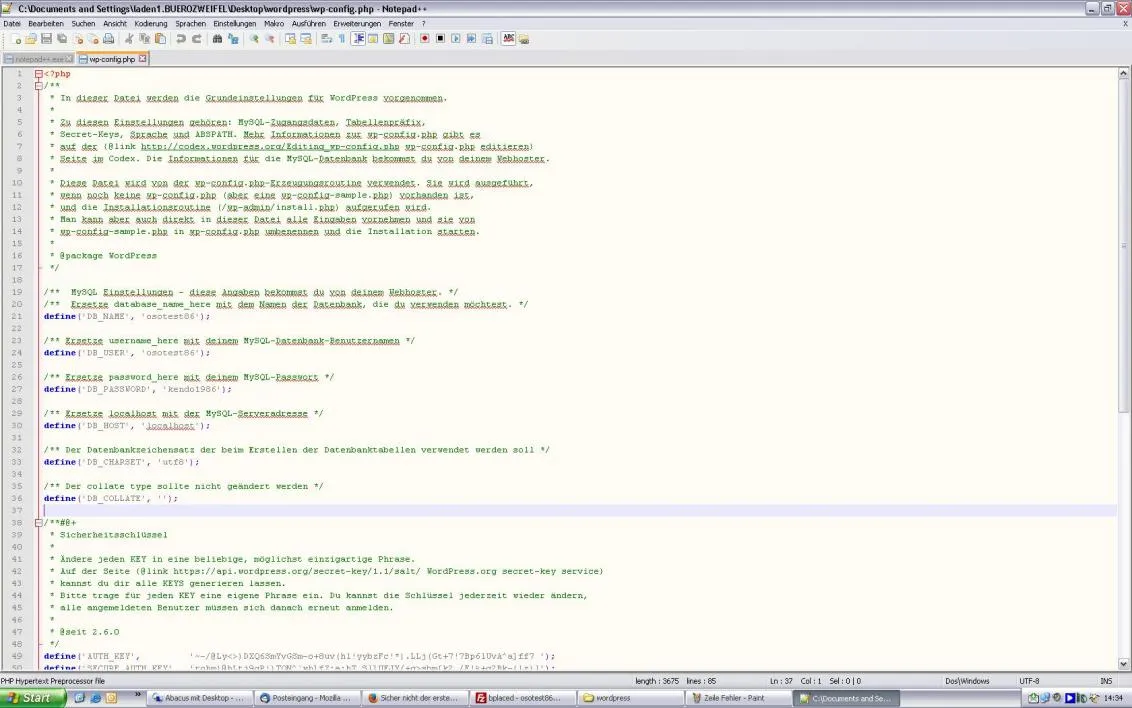Open the Fenster menu
The width and height of the screenshot is (1132, 708).
click(x=401, y=24)
